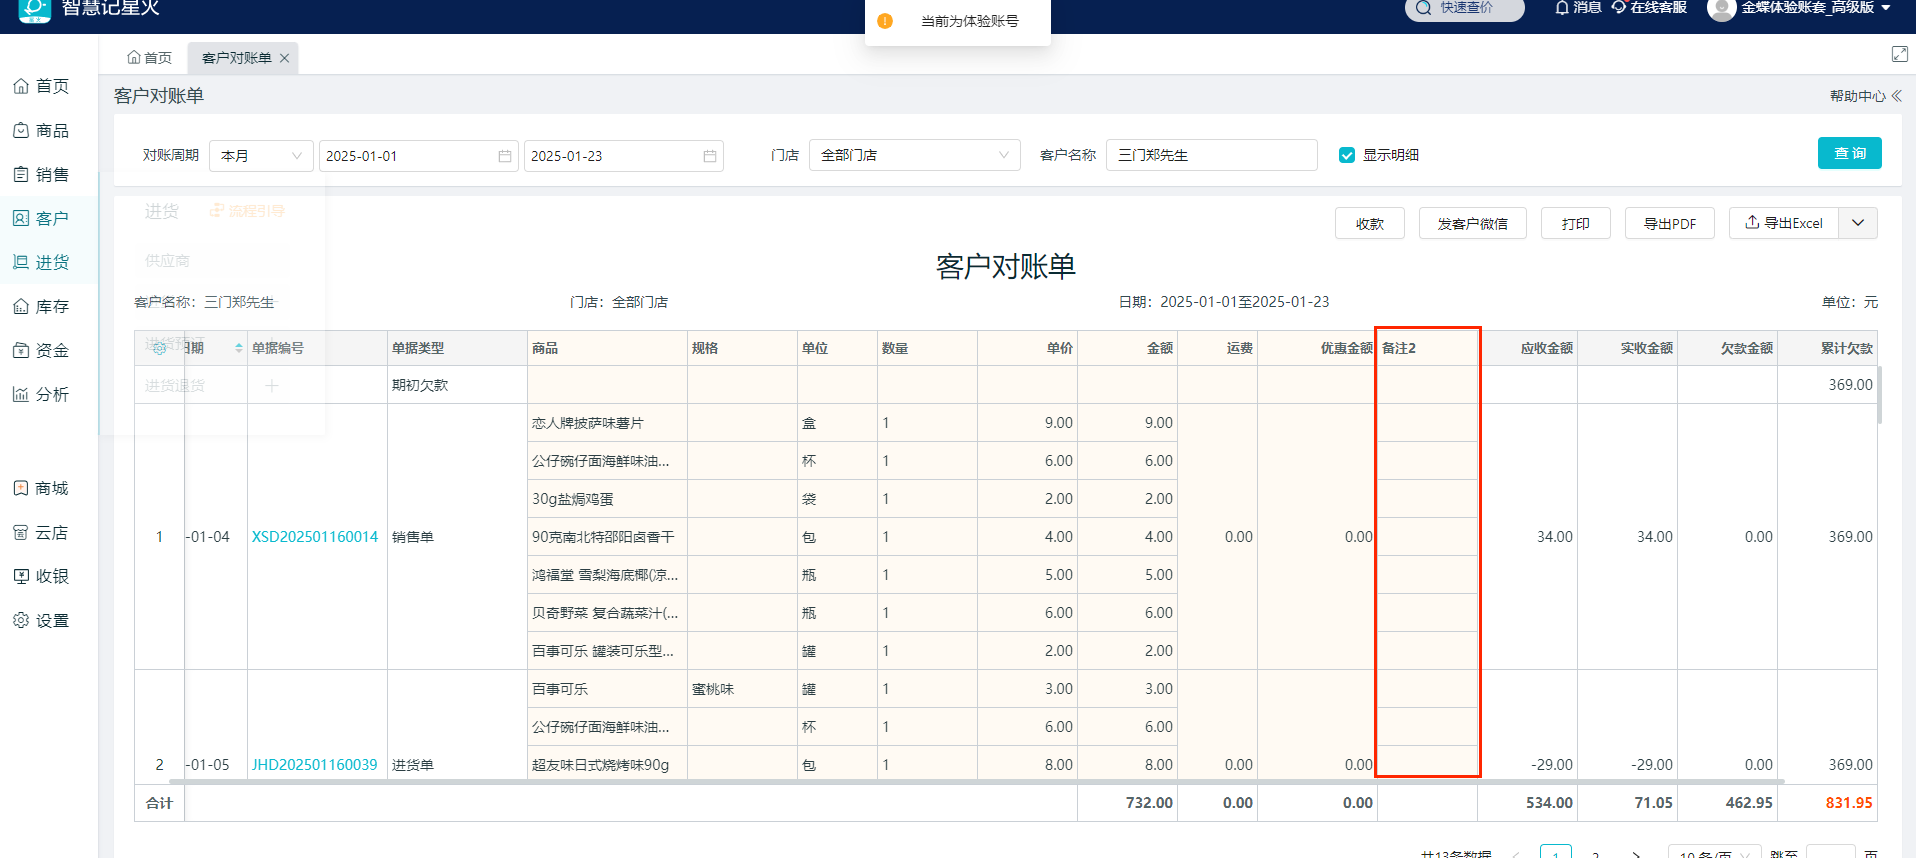
Task: Open 首页 in left sidebar
Action: pos(41,86)
